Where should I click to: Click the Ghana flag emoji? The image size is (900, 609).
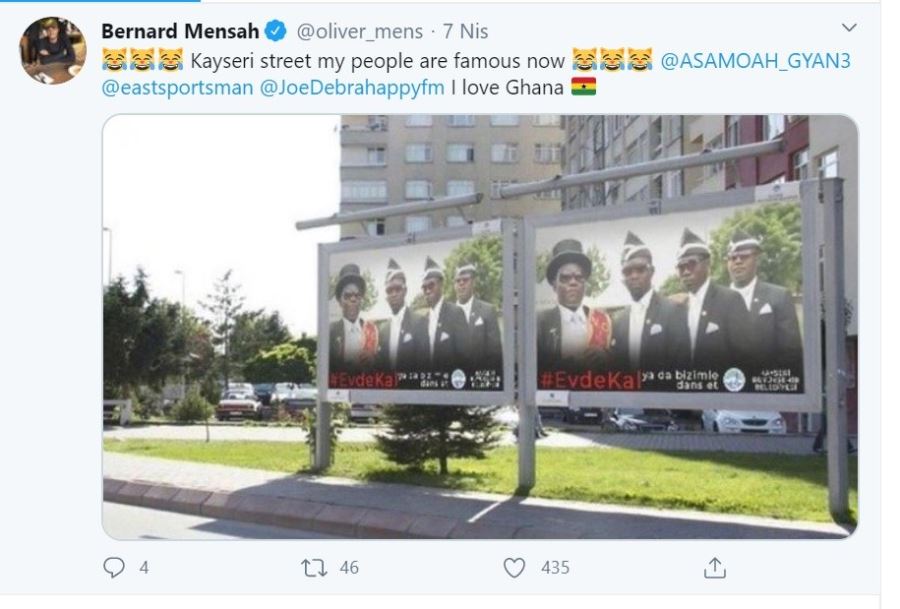click(x=583, y=87)
